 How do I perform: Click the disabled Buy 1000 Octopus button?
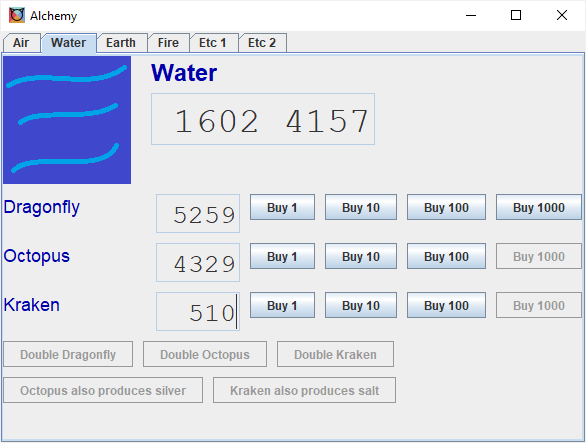pos(539,256)
